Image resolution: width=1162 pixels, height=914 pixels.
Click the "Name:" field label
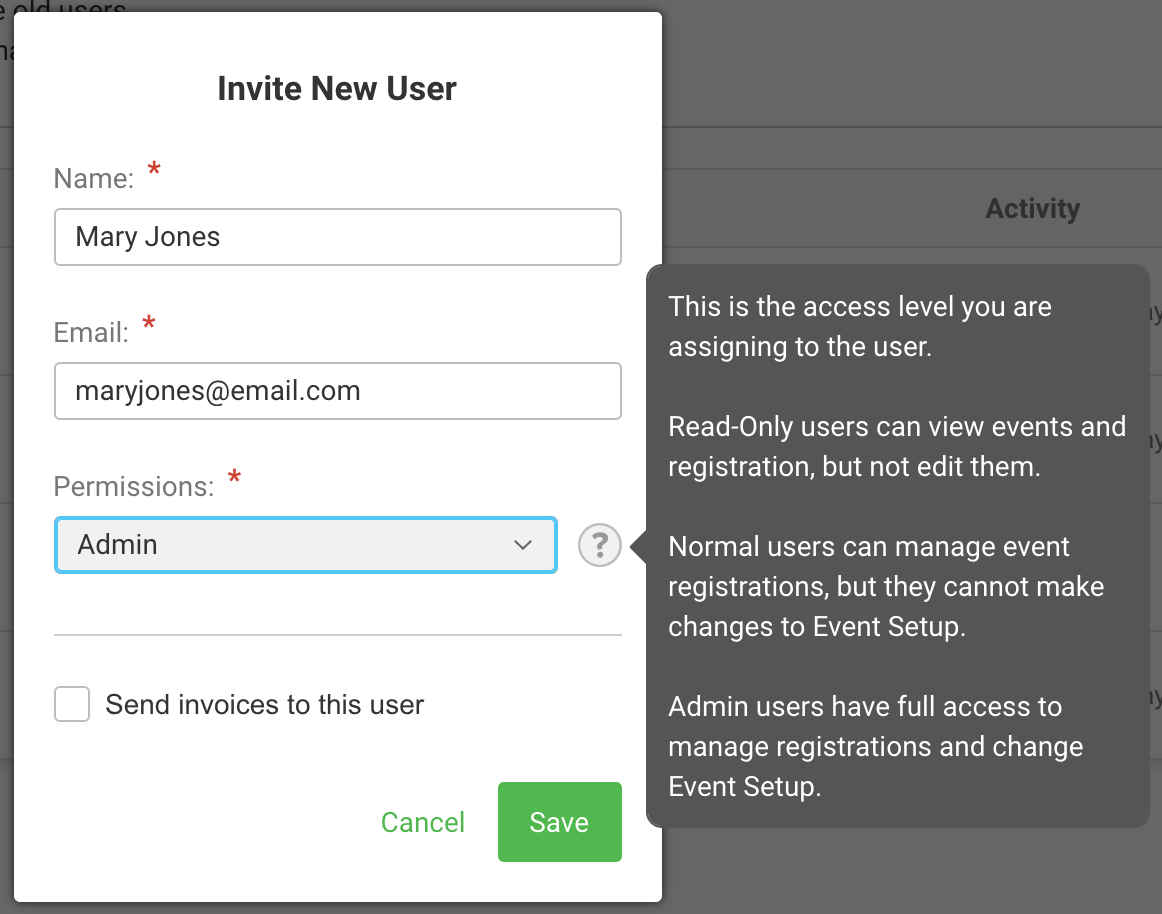93,178
